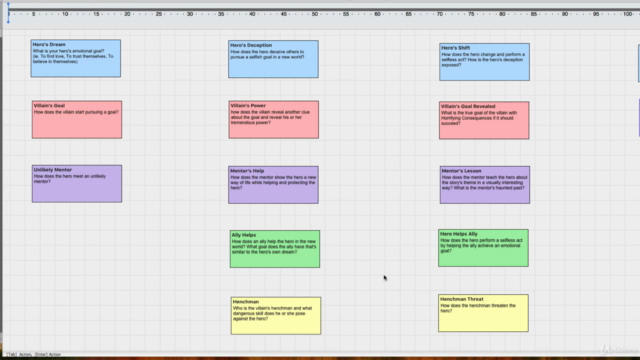640x360 pixels.
Task: Select the Hero's Deception card
Action: tap(273, 59)
